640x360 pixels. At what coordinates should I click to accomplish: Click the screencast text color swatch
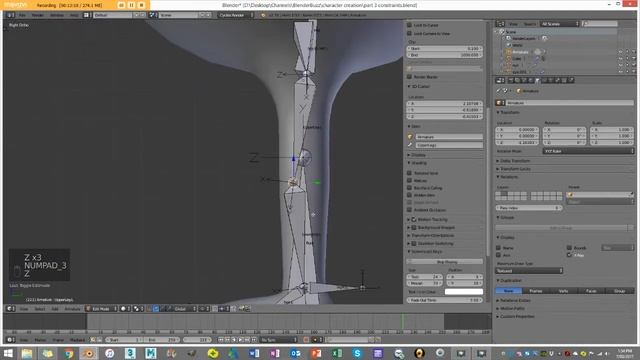click(464, 292)
